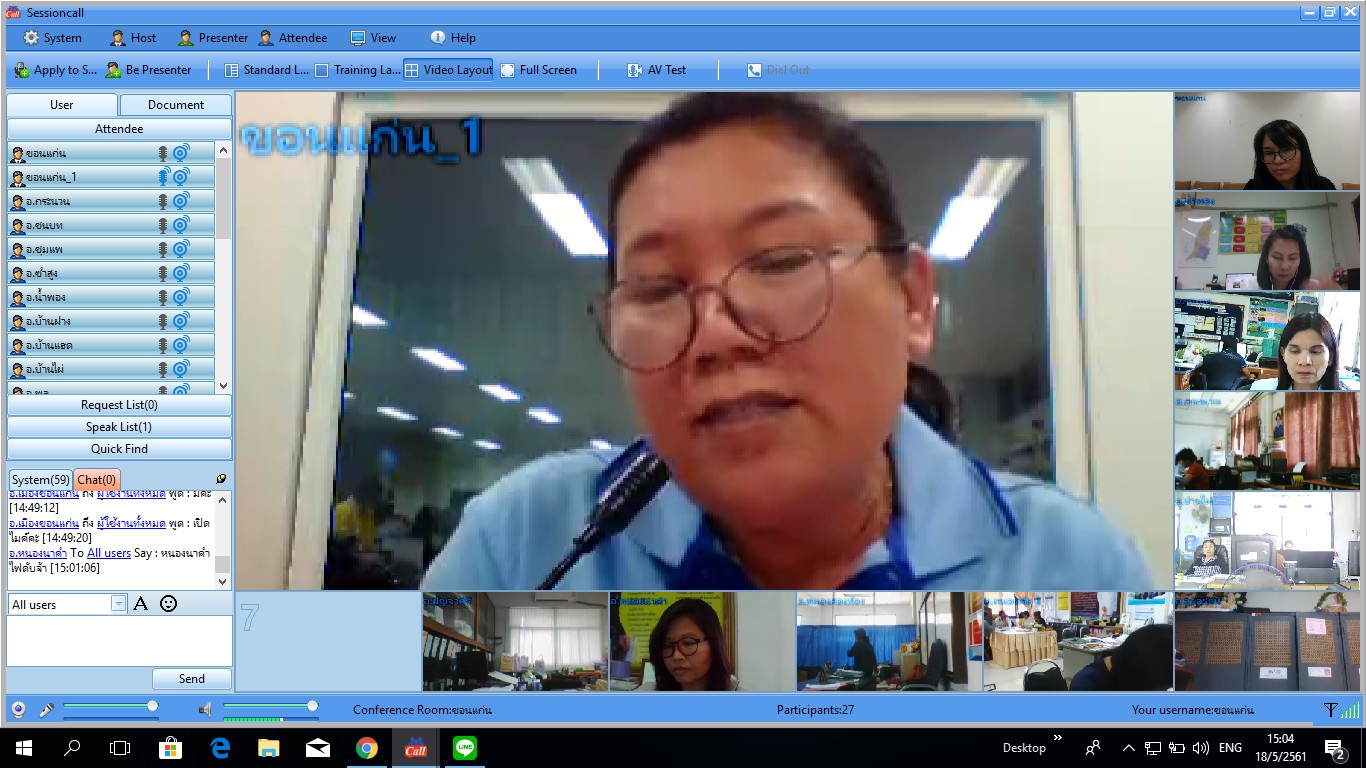
Task: Select bottom thumbnail of woman with glasses
Action: pyautogui.click(x=702, y=641)
